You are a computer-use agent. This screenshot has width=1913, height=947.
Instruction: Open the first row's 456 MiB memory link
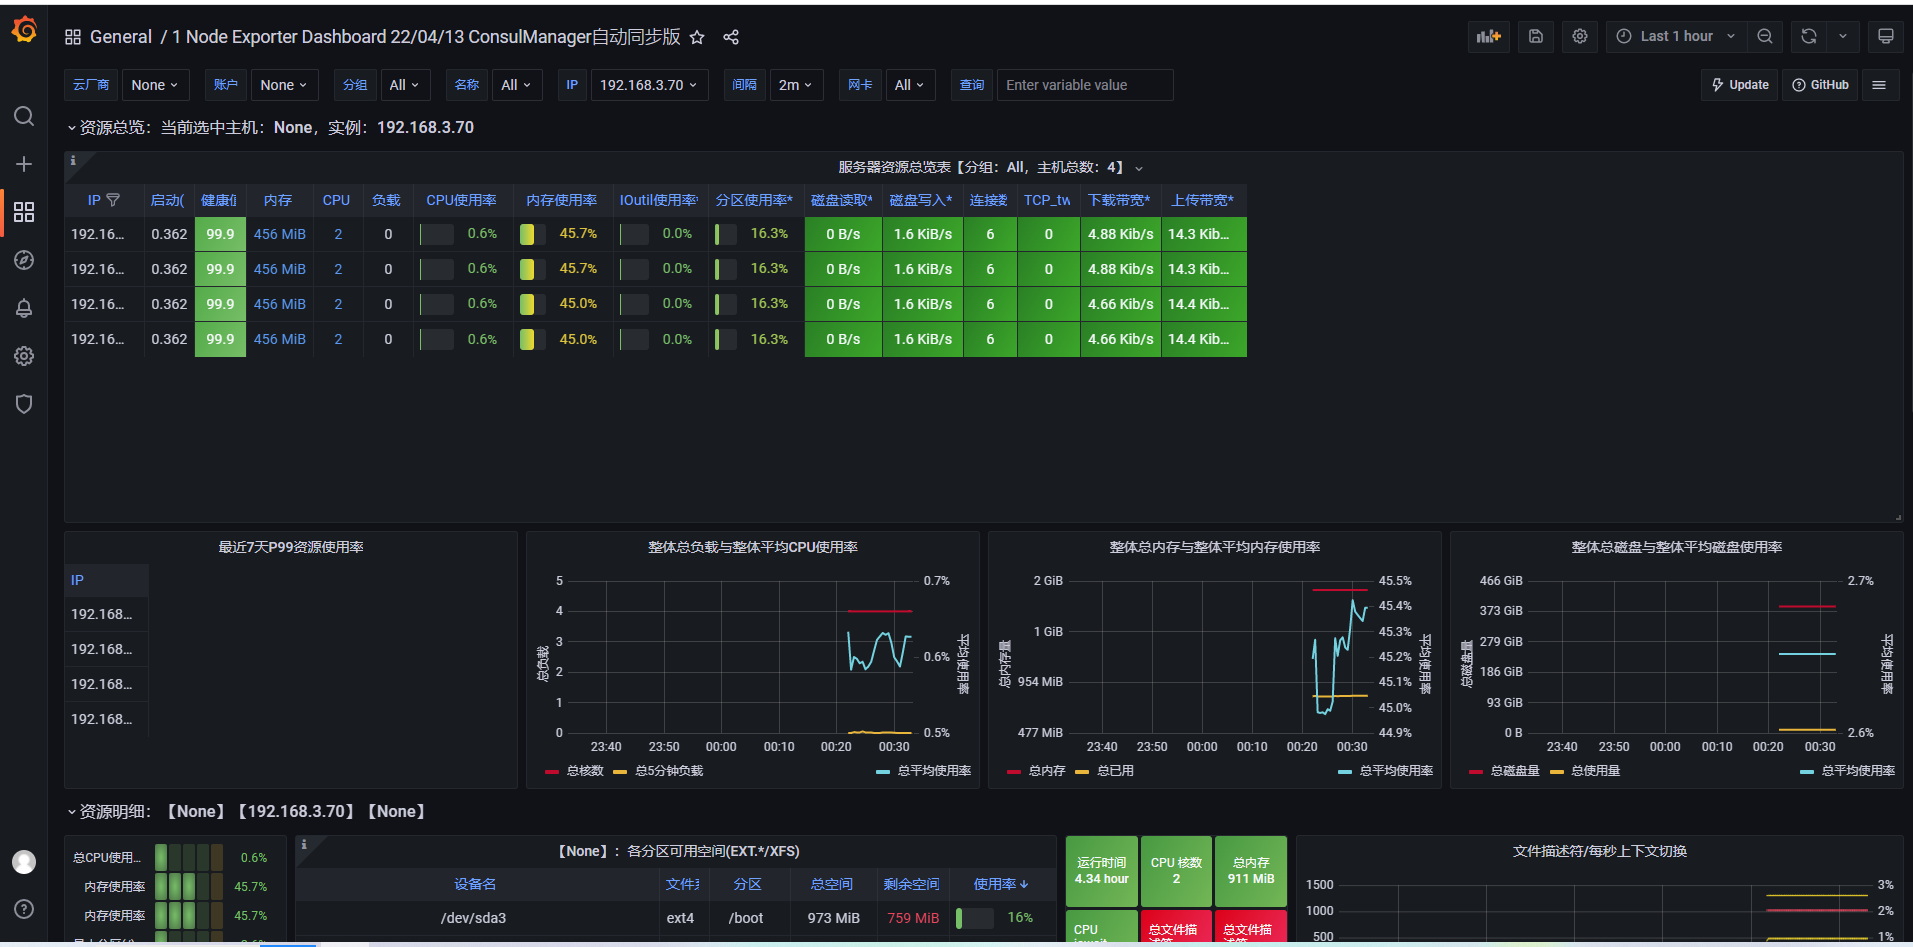(x=280, y=234)
